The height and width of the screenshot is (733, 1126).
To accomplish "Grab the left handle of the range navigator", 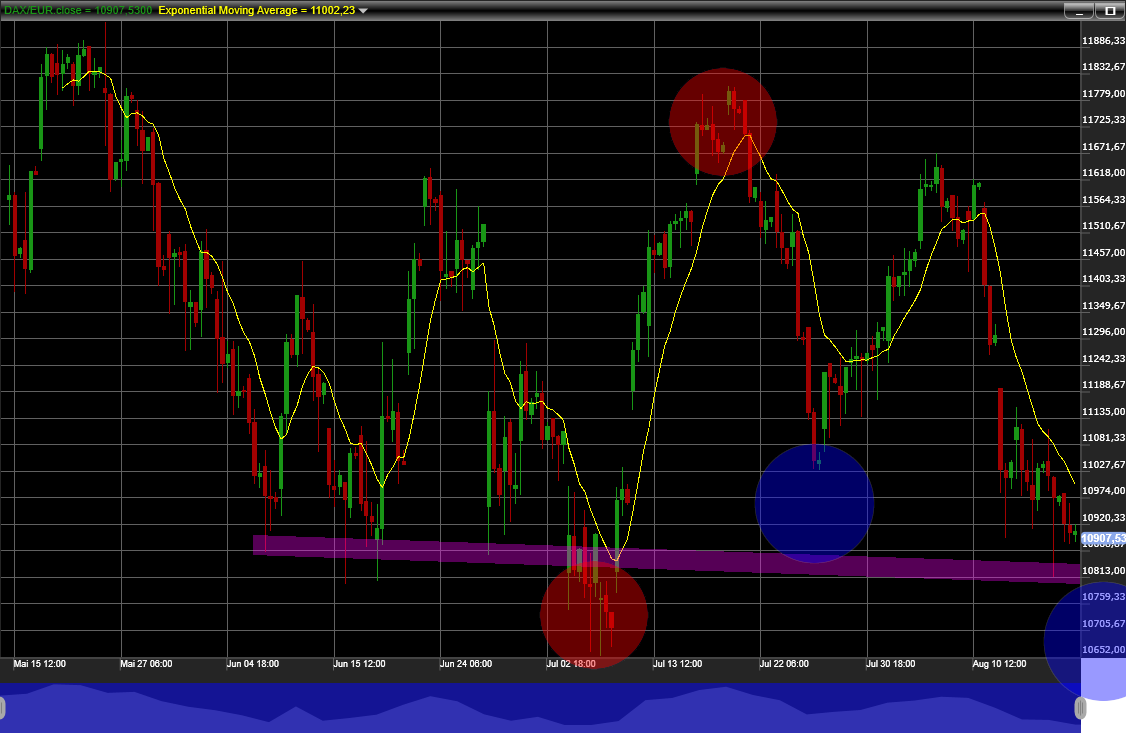I will (x=2, y=709).
